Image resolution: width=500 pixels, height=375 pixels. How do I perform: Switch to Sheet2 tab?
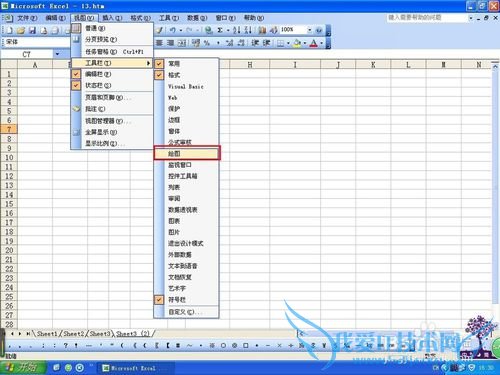click(73, 334)
